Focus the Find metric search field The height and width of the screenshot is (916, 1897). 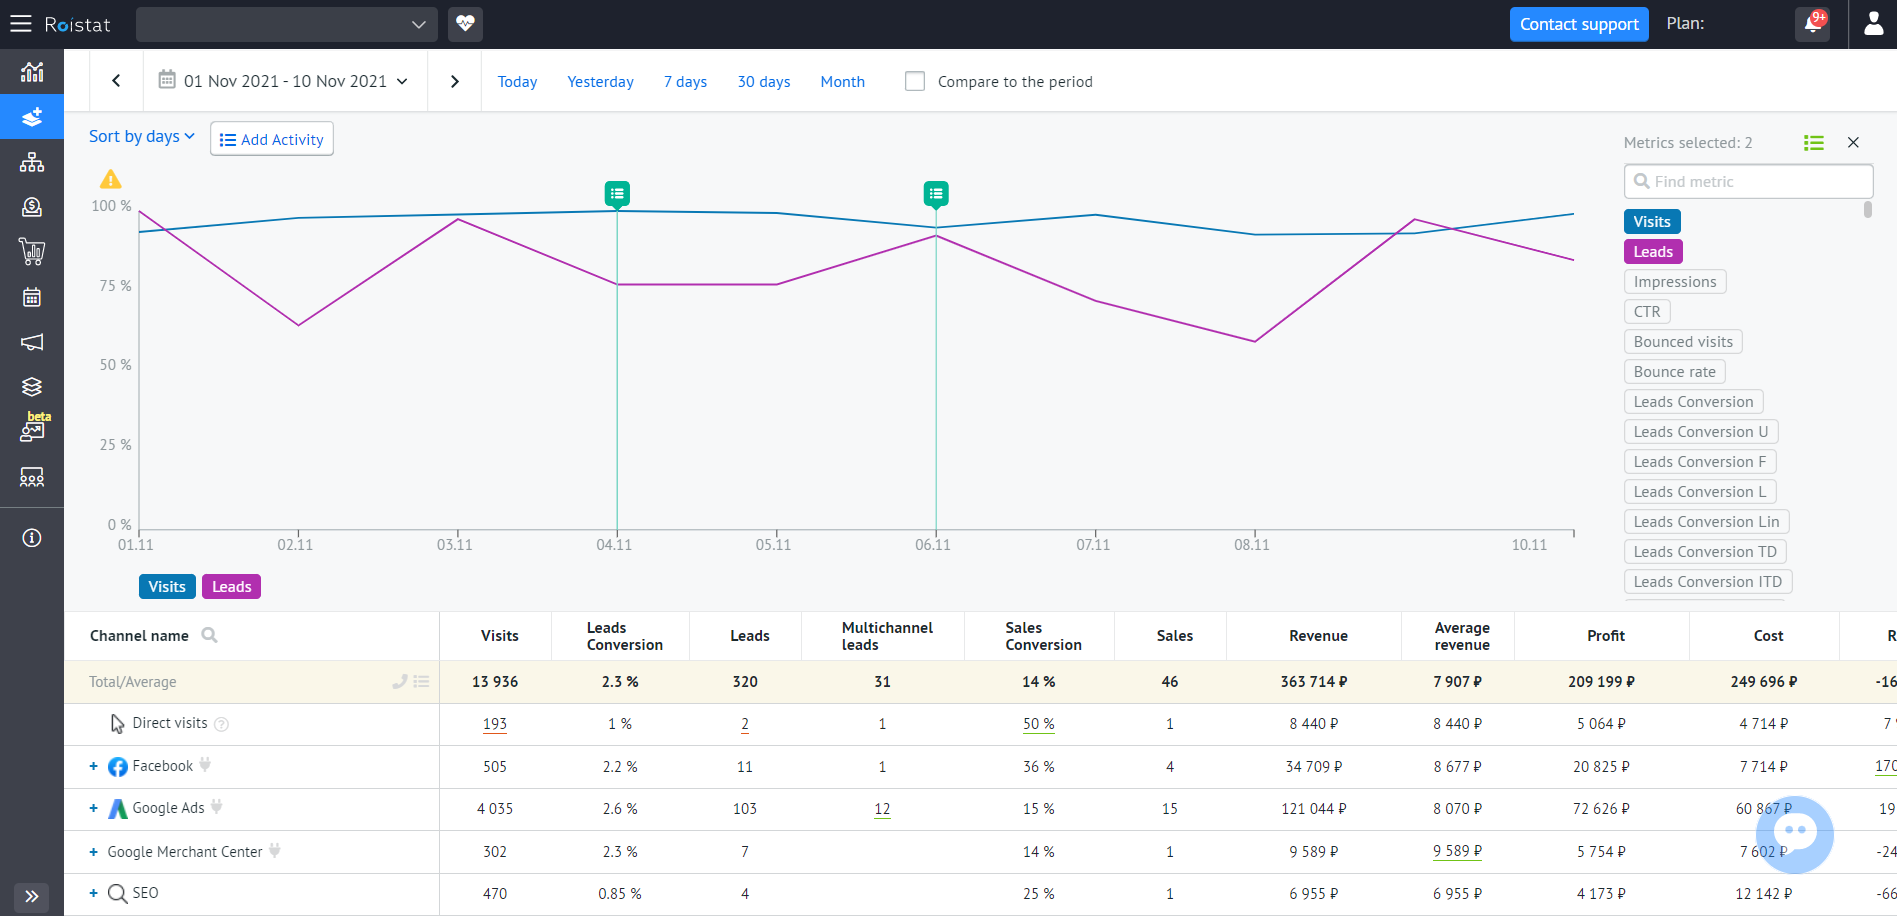(1748, 181)
